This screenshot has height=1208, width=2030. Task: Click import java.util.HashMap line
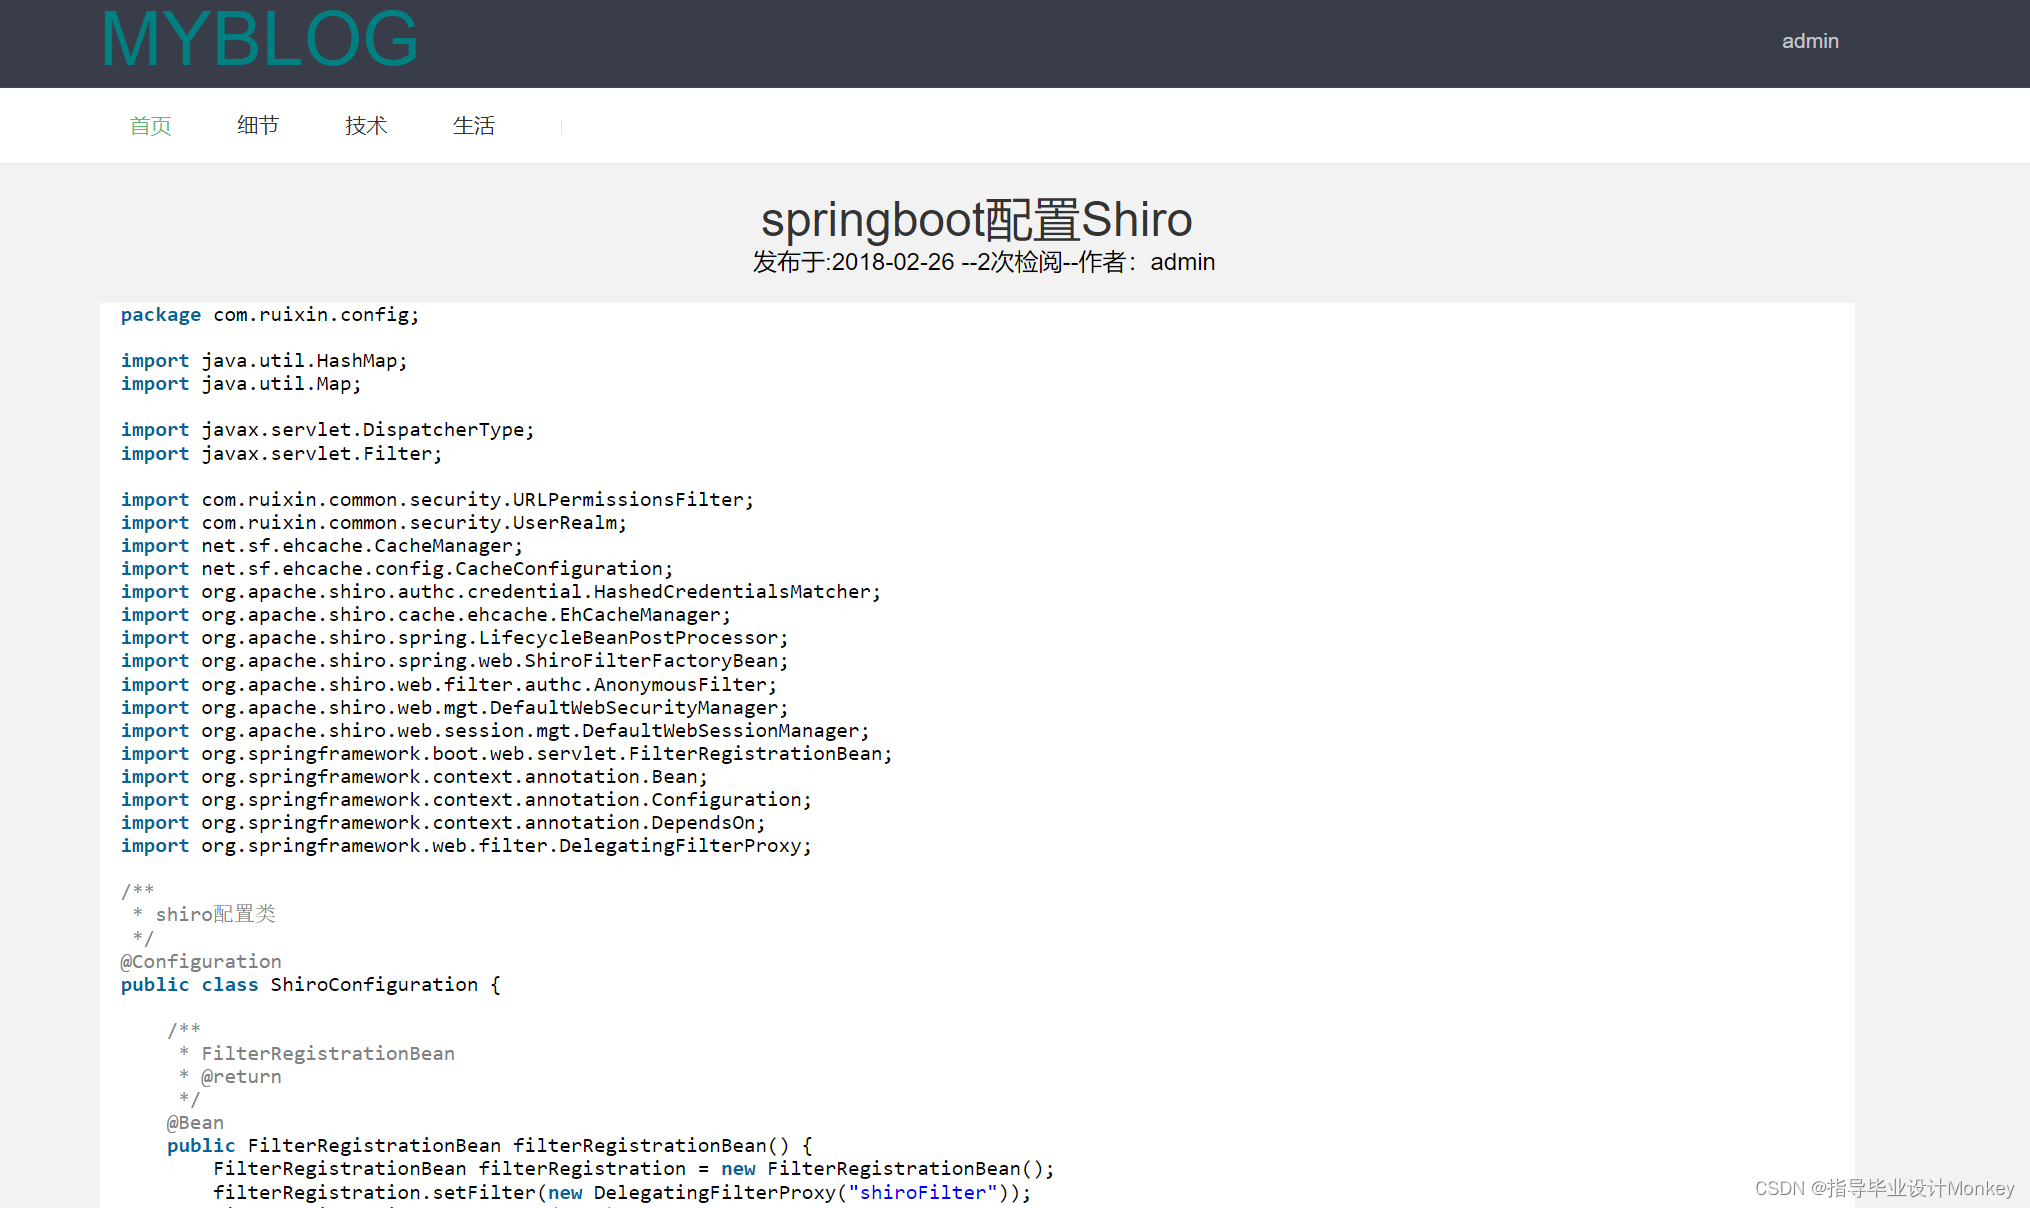(x=264, y=361)
